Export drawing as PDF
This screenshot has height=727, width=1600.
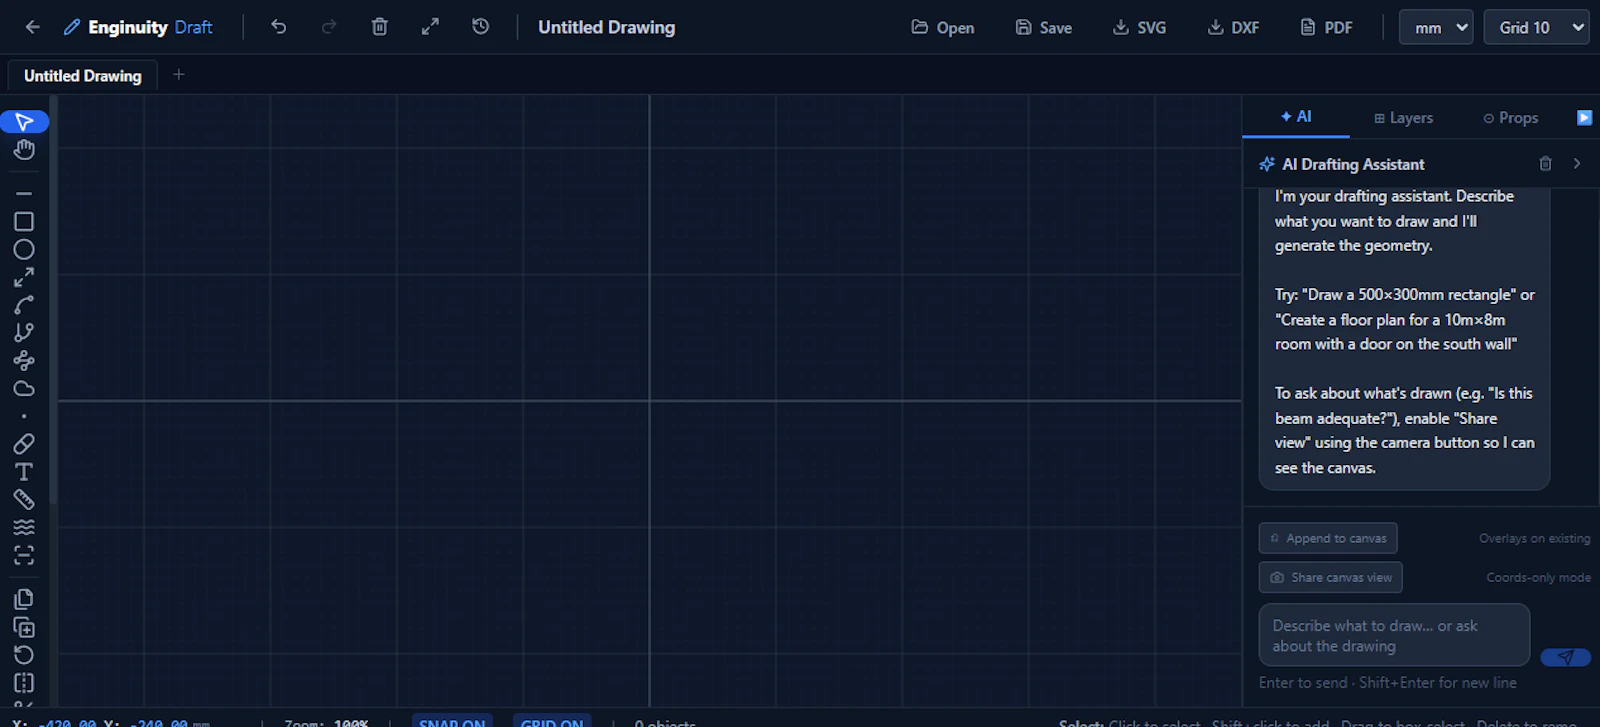1327,27
